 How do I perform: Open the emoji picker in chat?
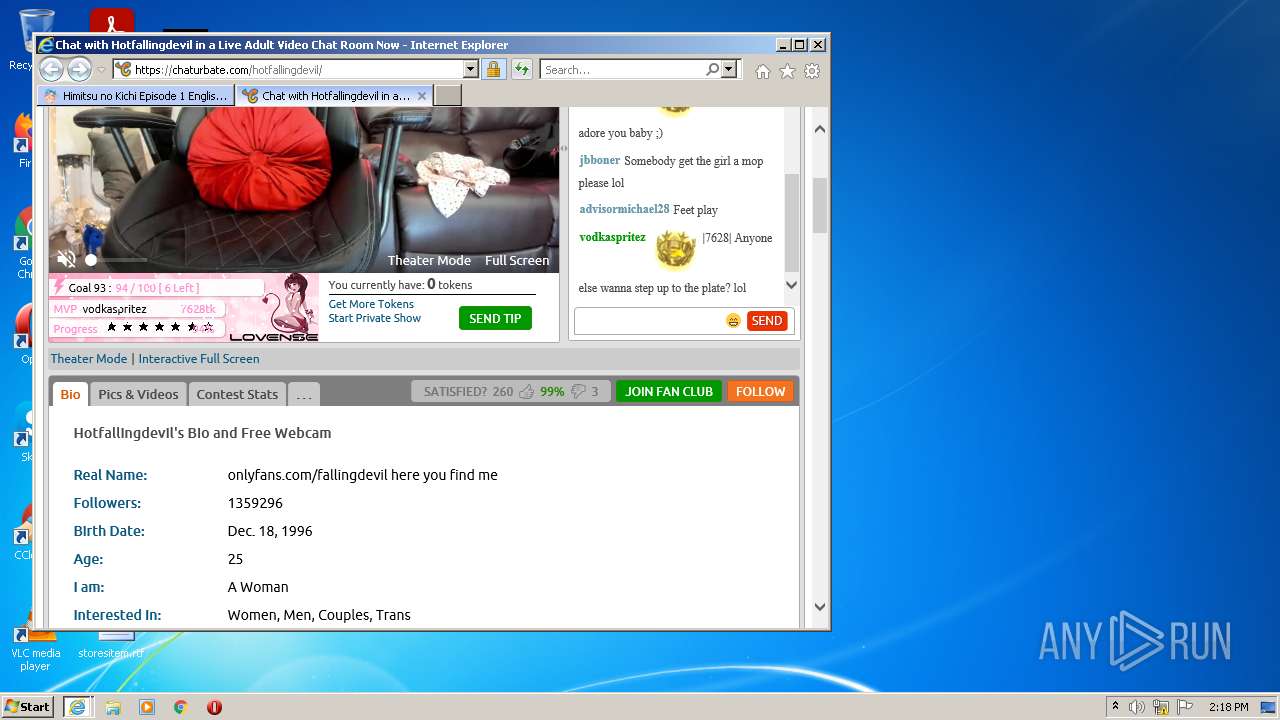click(x=733, y=321)
